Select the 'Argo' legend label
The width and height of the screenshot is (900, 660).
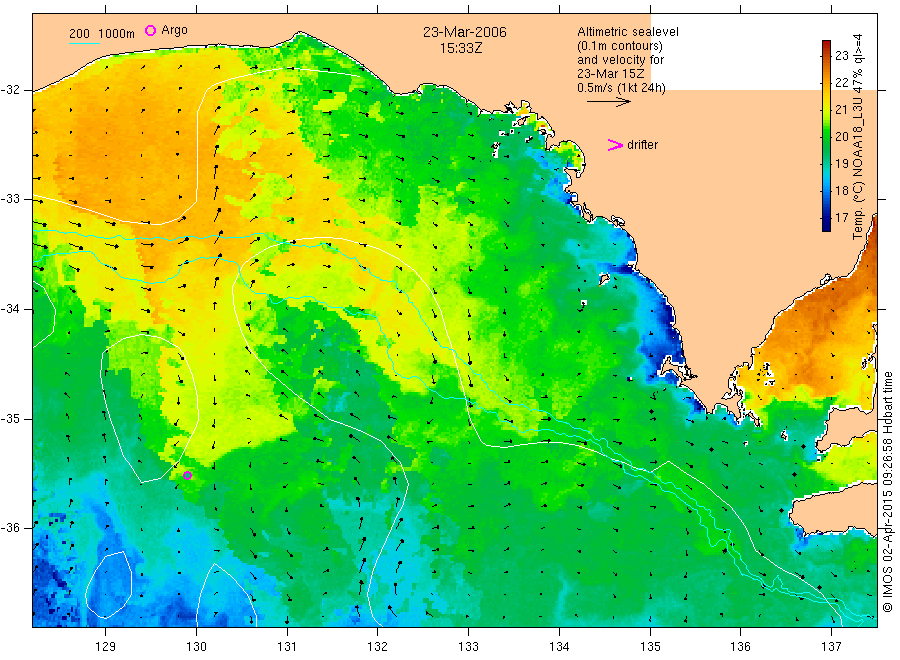point(174,30)
